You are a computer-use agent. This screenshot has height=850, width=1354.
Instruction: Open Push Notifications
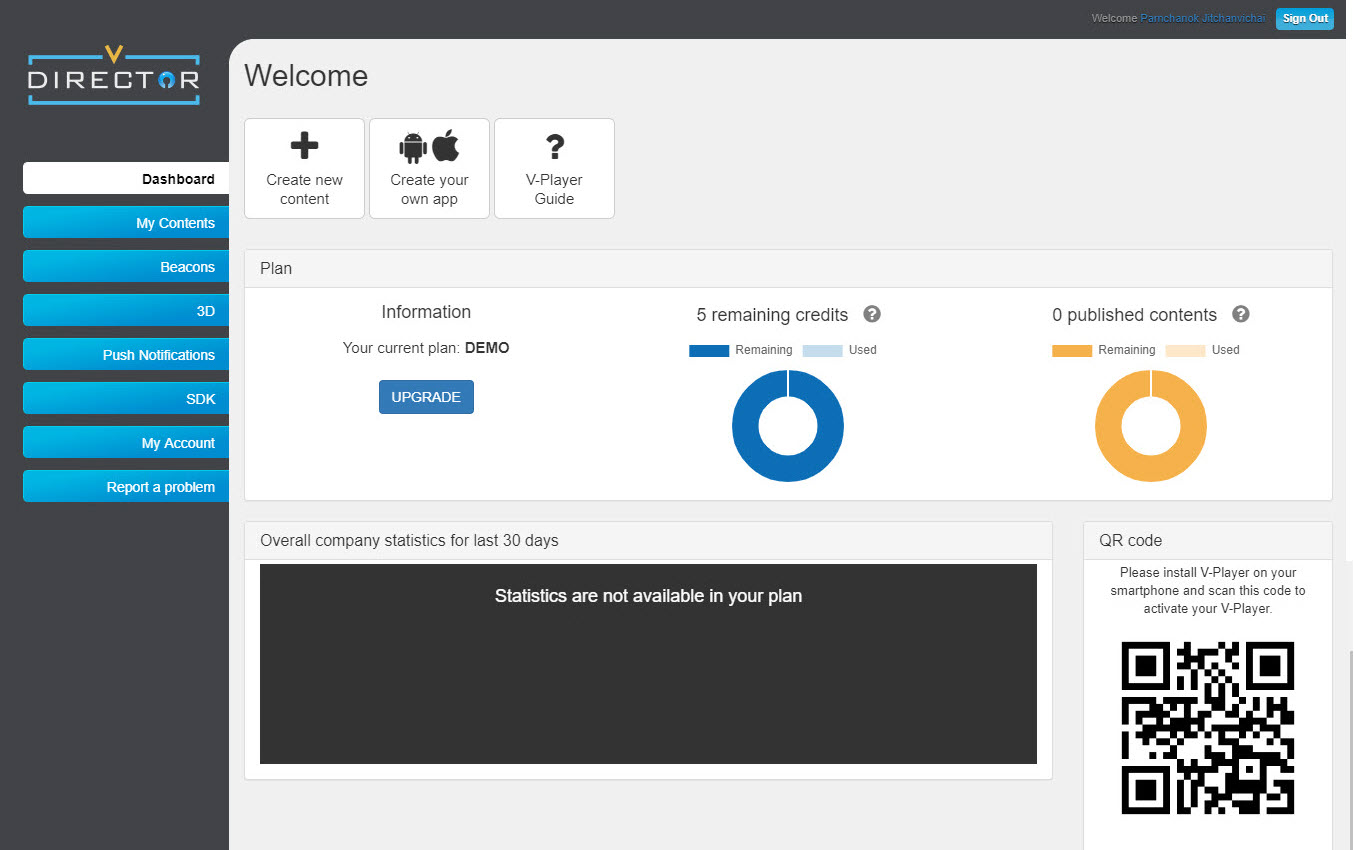[x=126, y=355]
